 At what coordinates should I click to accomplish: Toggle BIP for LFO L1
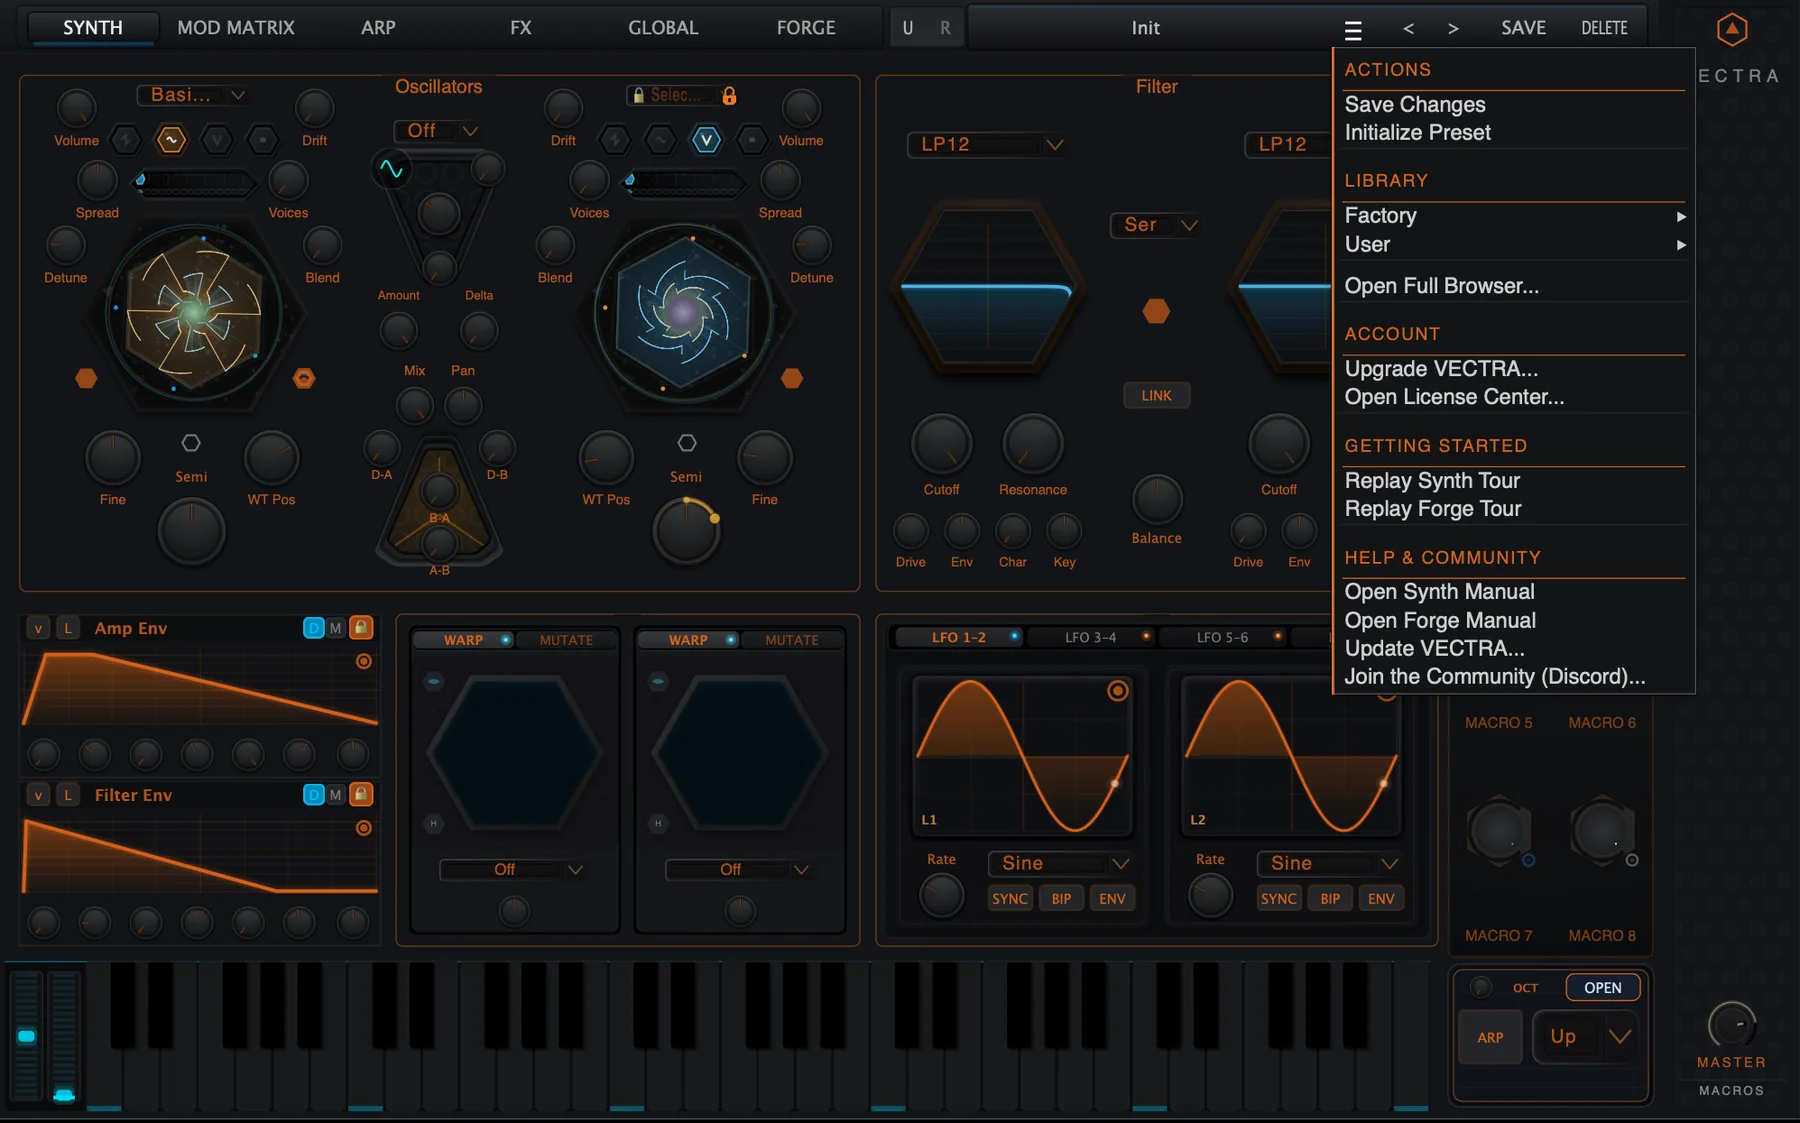coord(1061,898)
